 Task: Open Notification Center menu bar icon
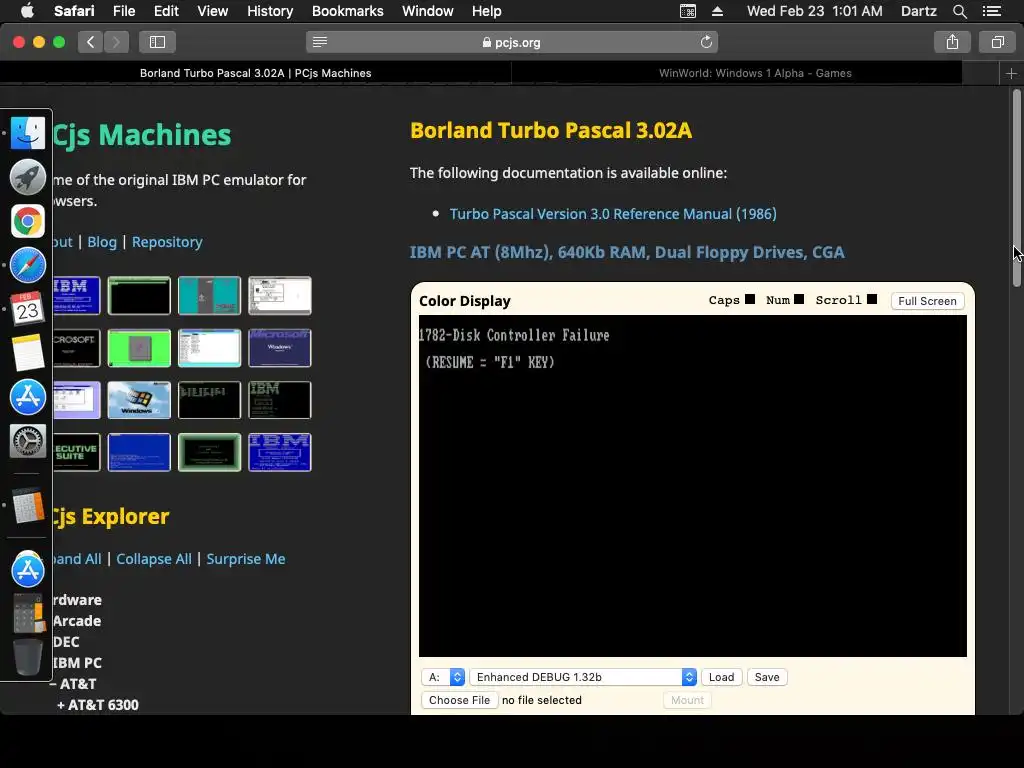tap(991, 11)
